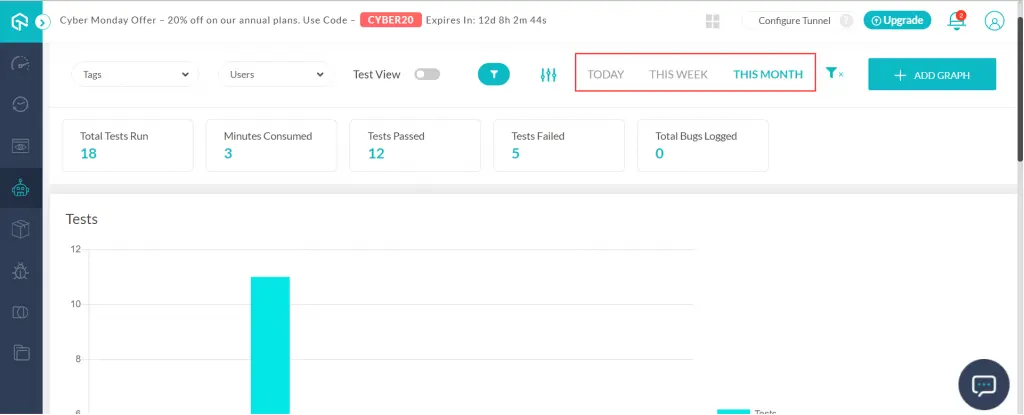The height and width of the screenshot is (415, 1024).
Task: Click the LambdaTest logo in the sidebar
Action: pos(17,20)
